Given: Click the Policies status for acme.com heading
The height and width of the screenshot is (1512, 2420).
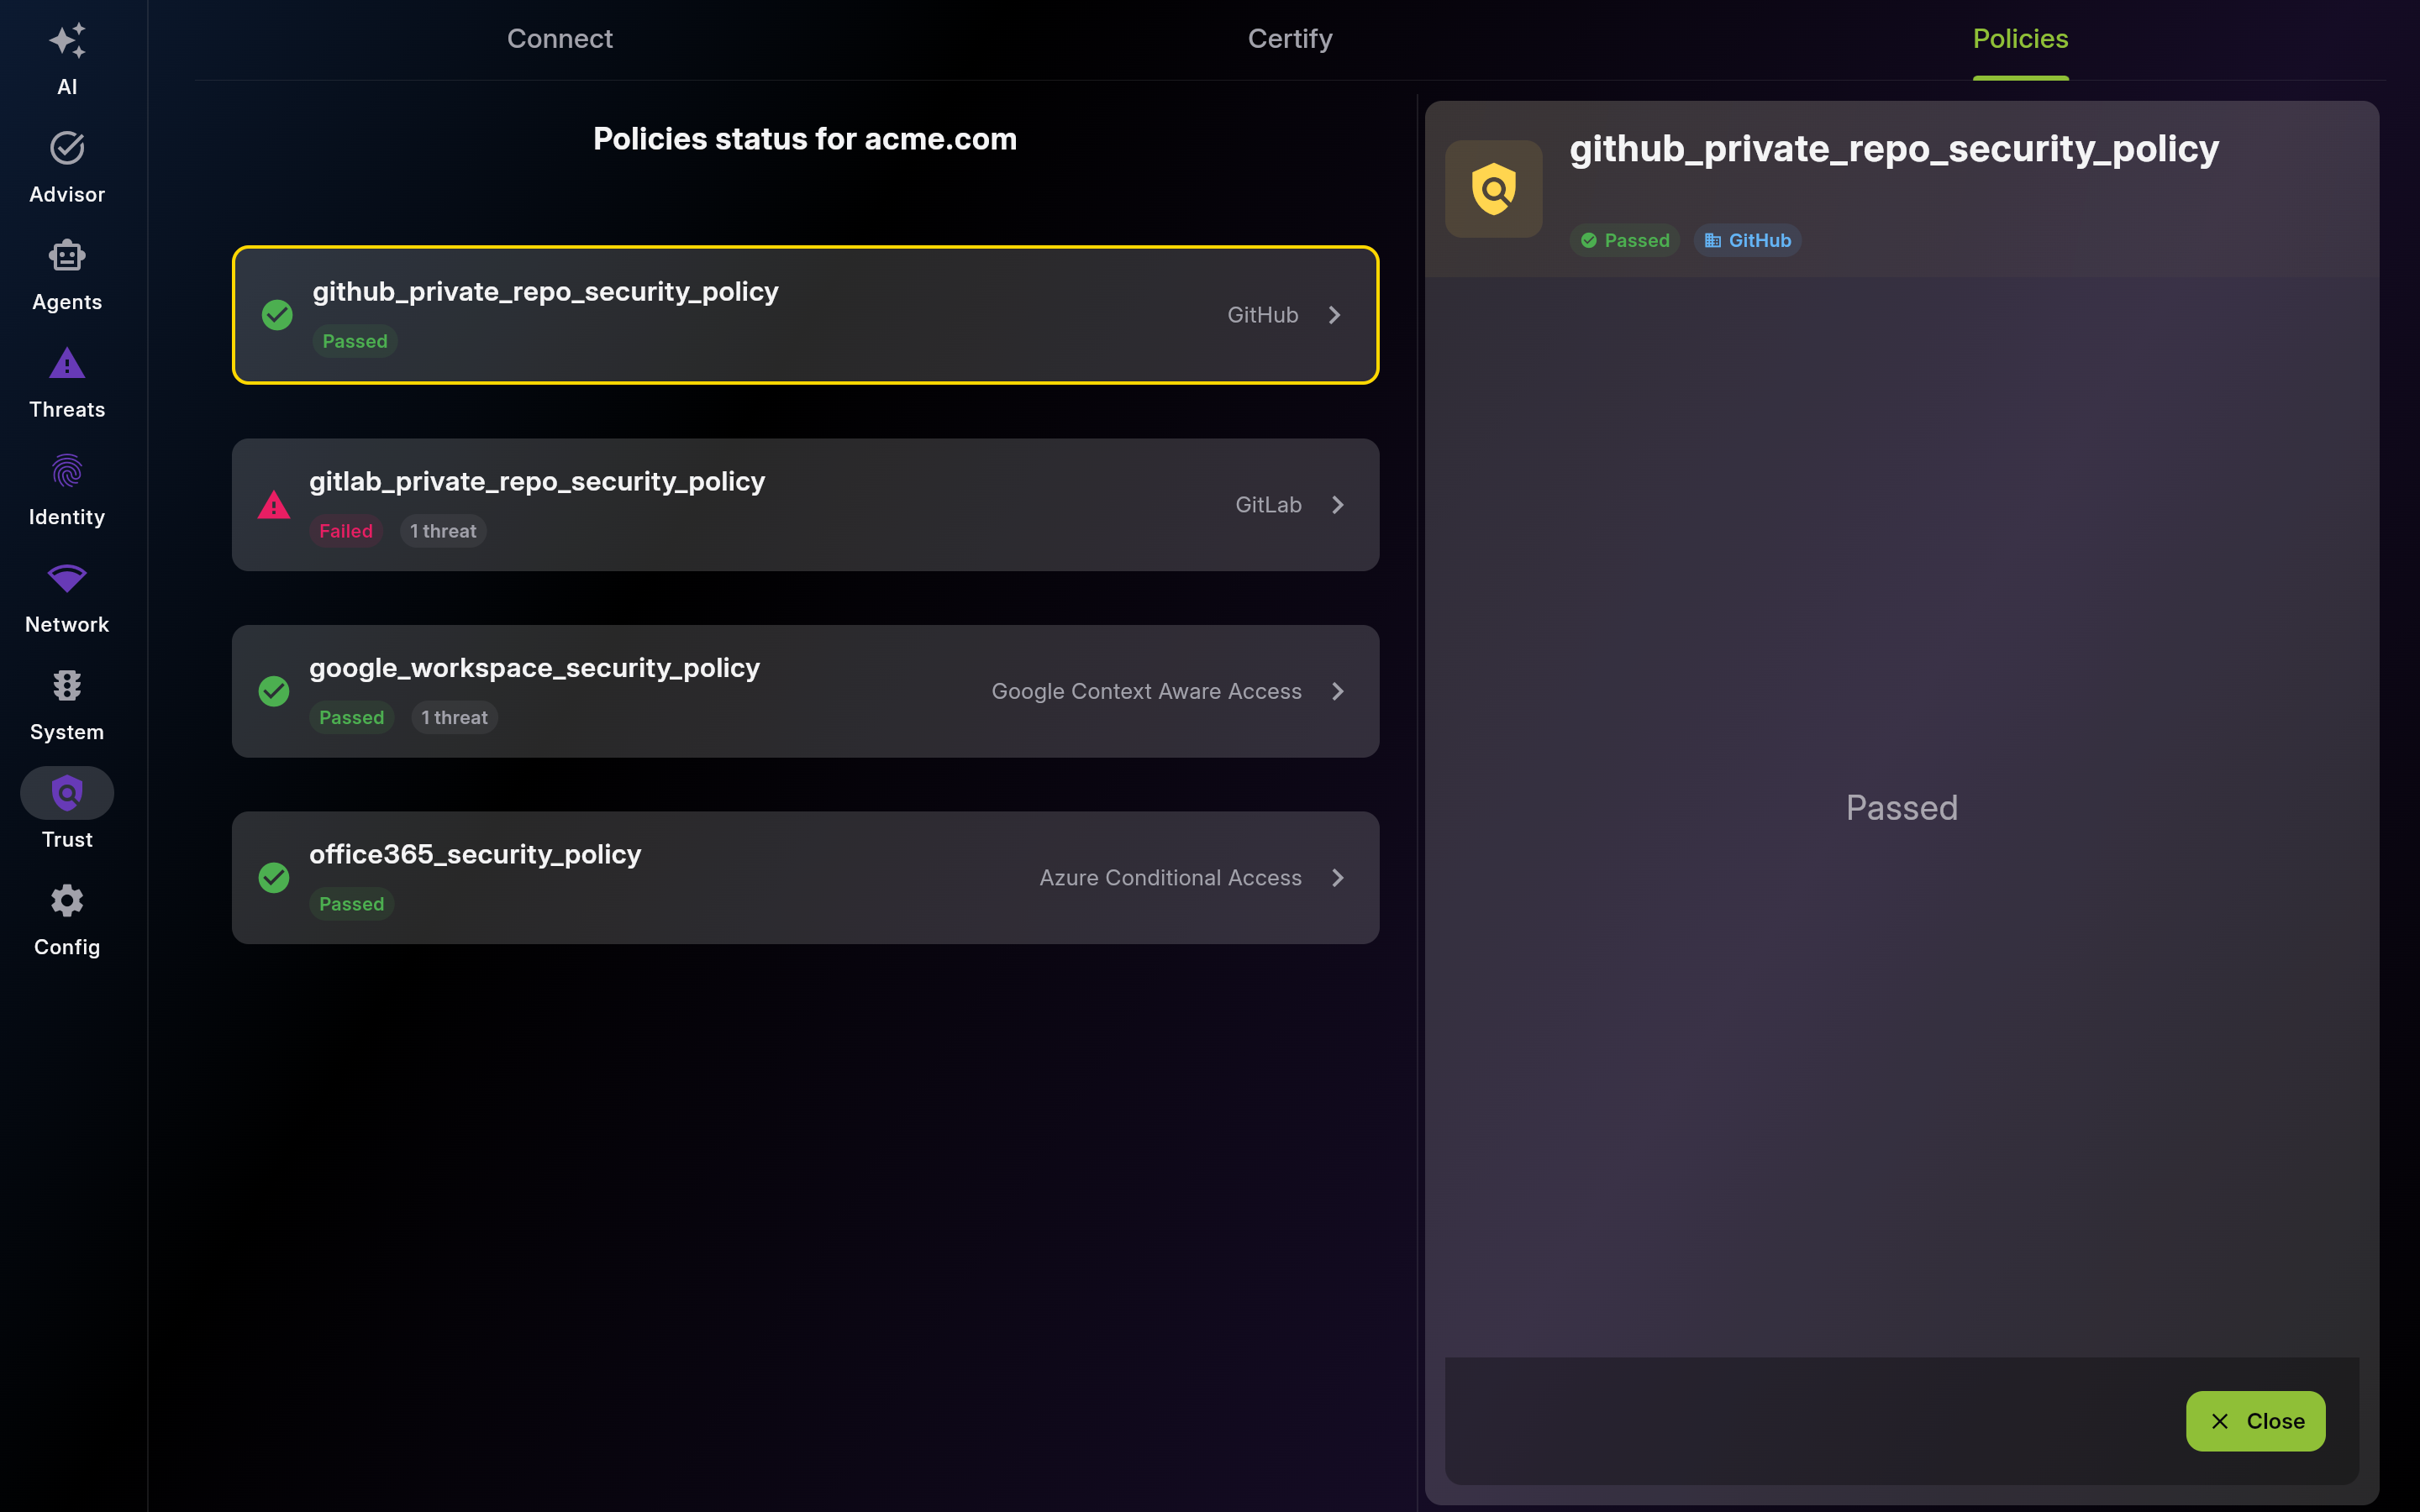Looking at the screenshot, I should [805, 139].
